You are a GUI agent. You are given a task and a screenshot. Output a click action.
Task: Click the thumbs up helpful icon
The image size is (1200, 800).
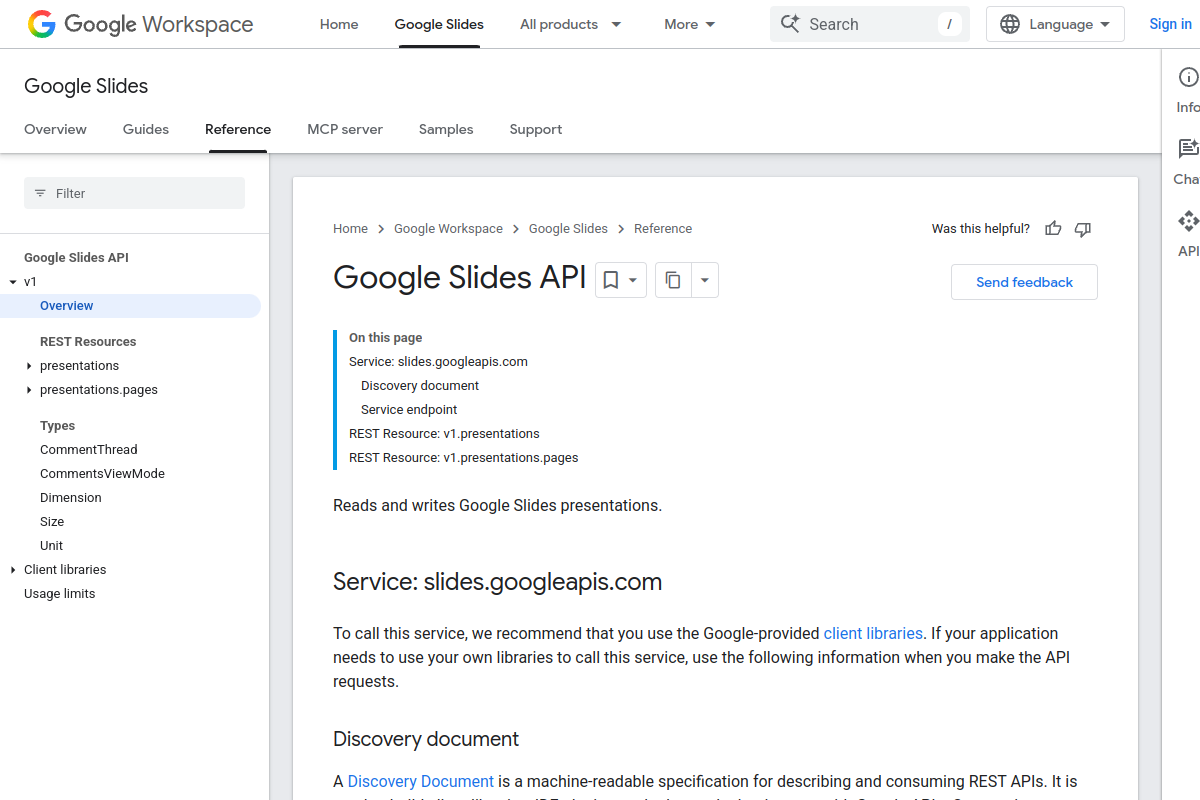click(x=1053, y=229)
